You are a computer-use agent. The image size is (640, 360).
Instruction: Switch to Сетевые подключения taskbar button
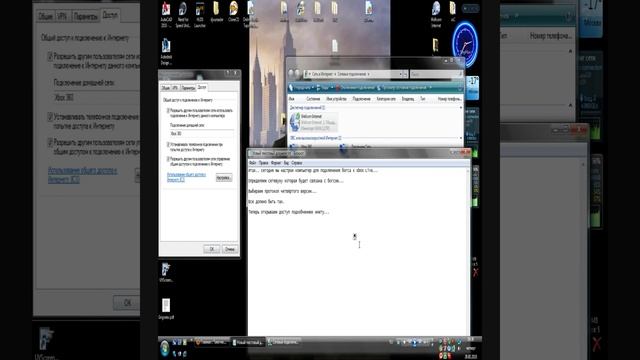click(x=284, y=342)
